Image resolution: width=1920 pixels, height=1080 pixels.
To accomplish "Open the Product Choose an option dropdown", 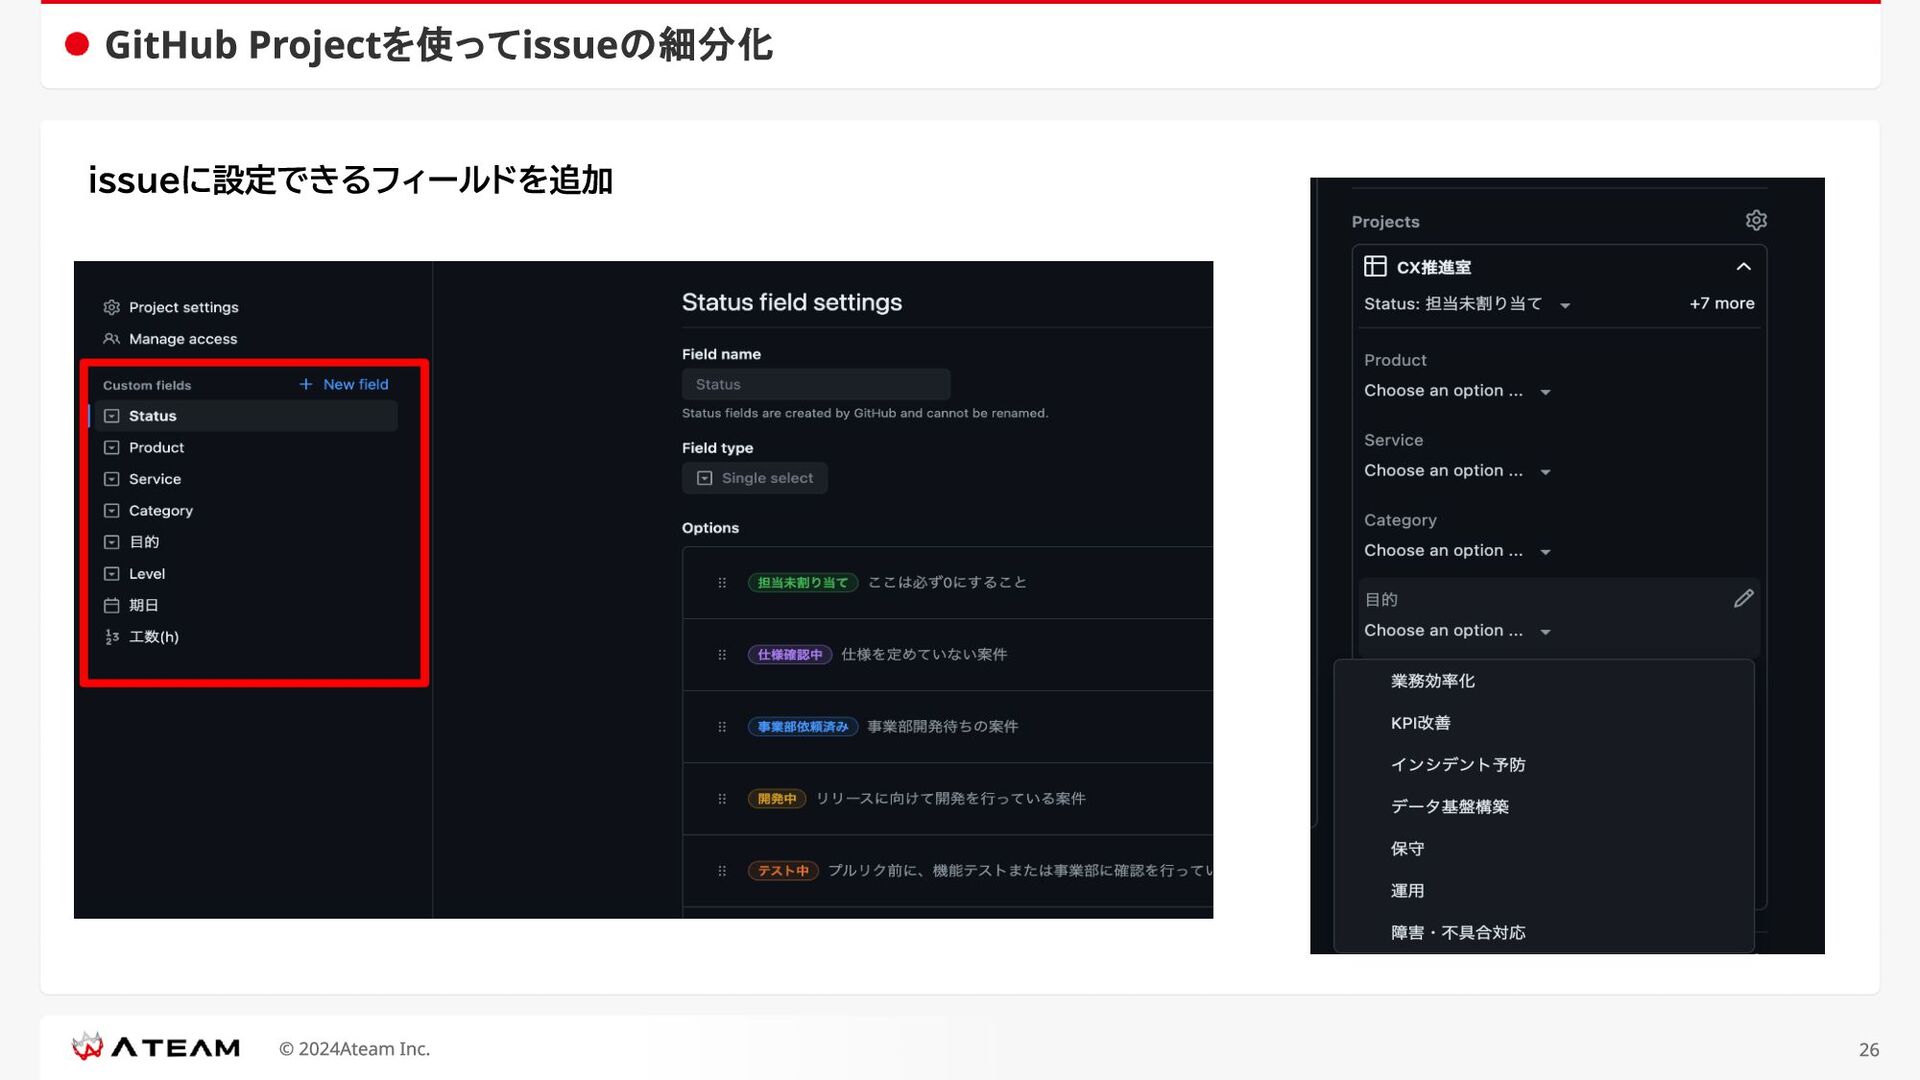I will pyautogui.click(x=1457, y=391).
